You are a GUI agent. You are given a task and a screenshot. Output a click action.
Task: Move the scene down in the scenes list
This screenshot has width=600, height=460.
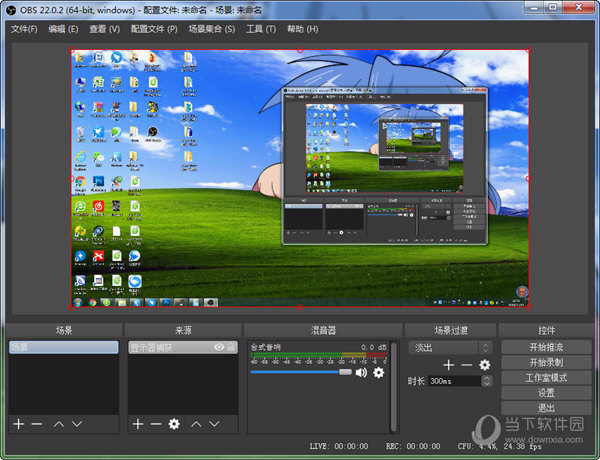77,424
